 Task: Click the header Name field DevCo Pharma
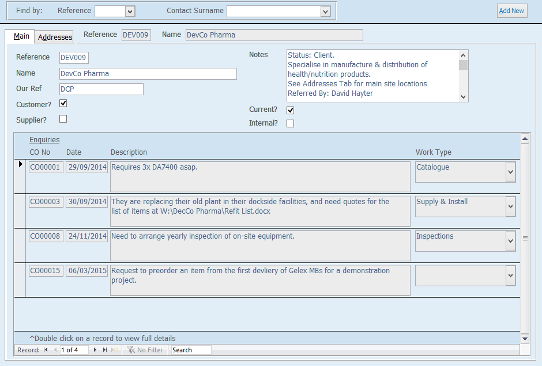(x=274, y=35)
